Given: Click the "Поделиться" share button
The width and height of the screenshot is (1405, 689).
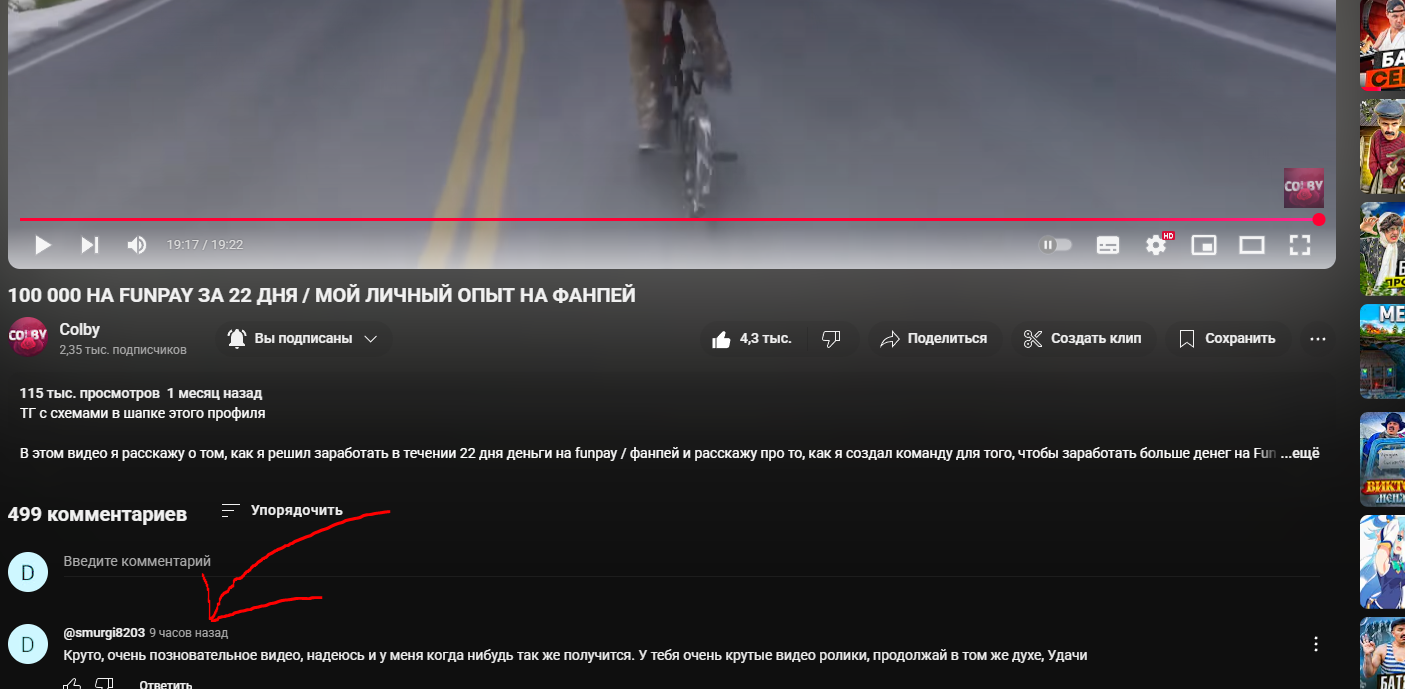Looking at the screenshot, I should [933, 339].
